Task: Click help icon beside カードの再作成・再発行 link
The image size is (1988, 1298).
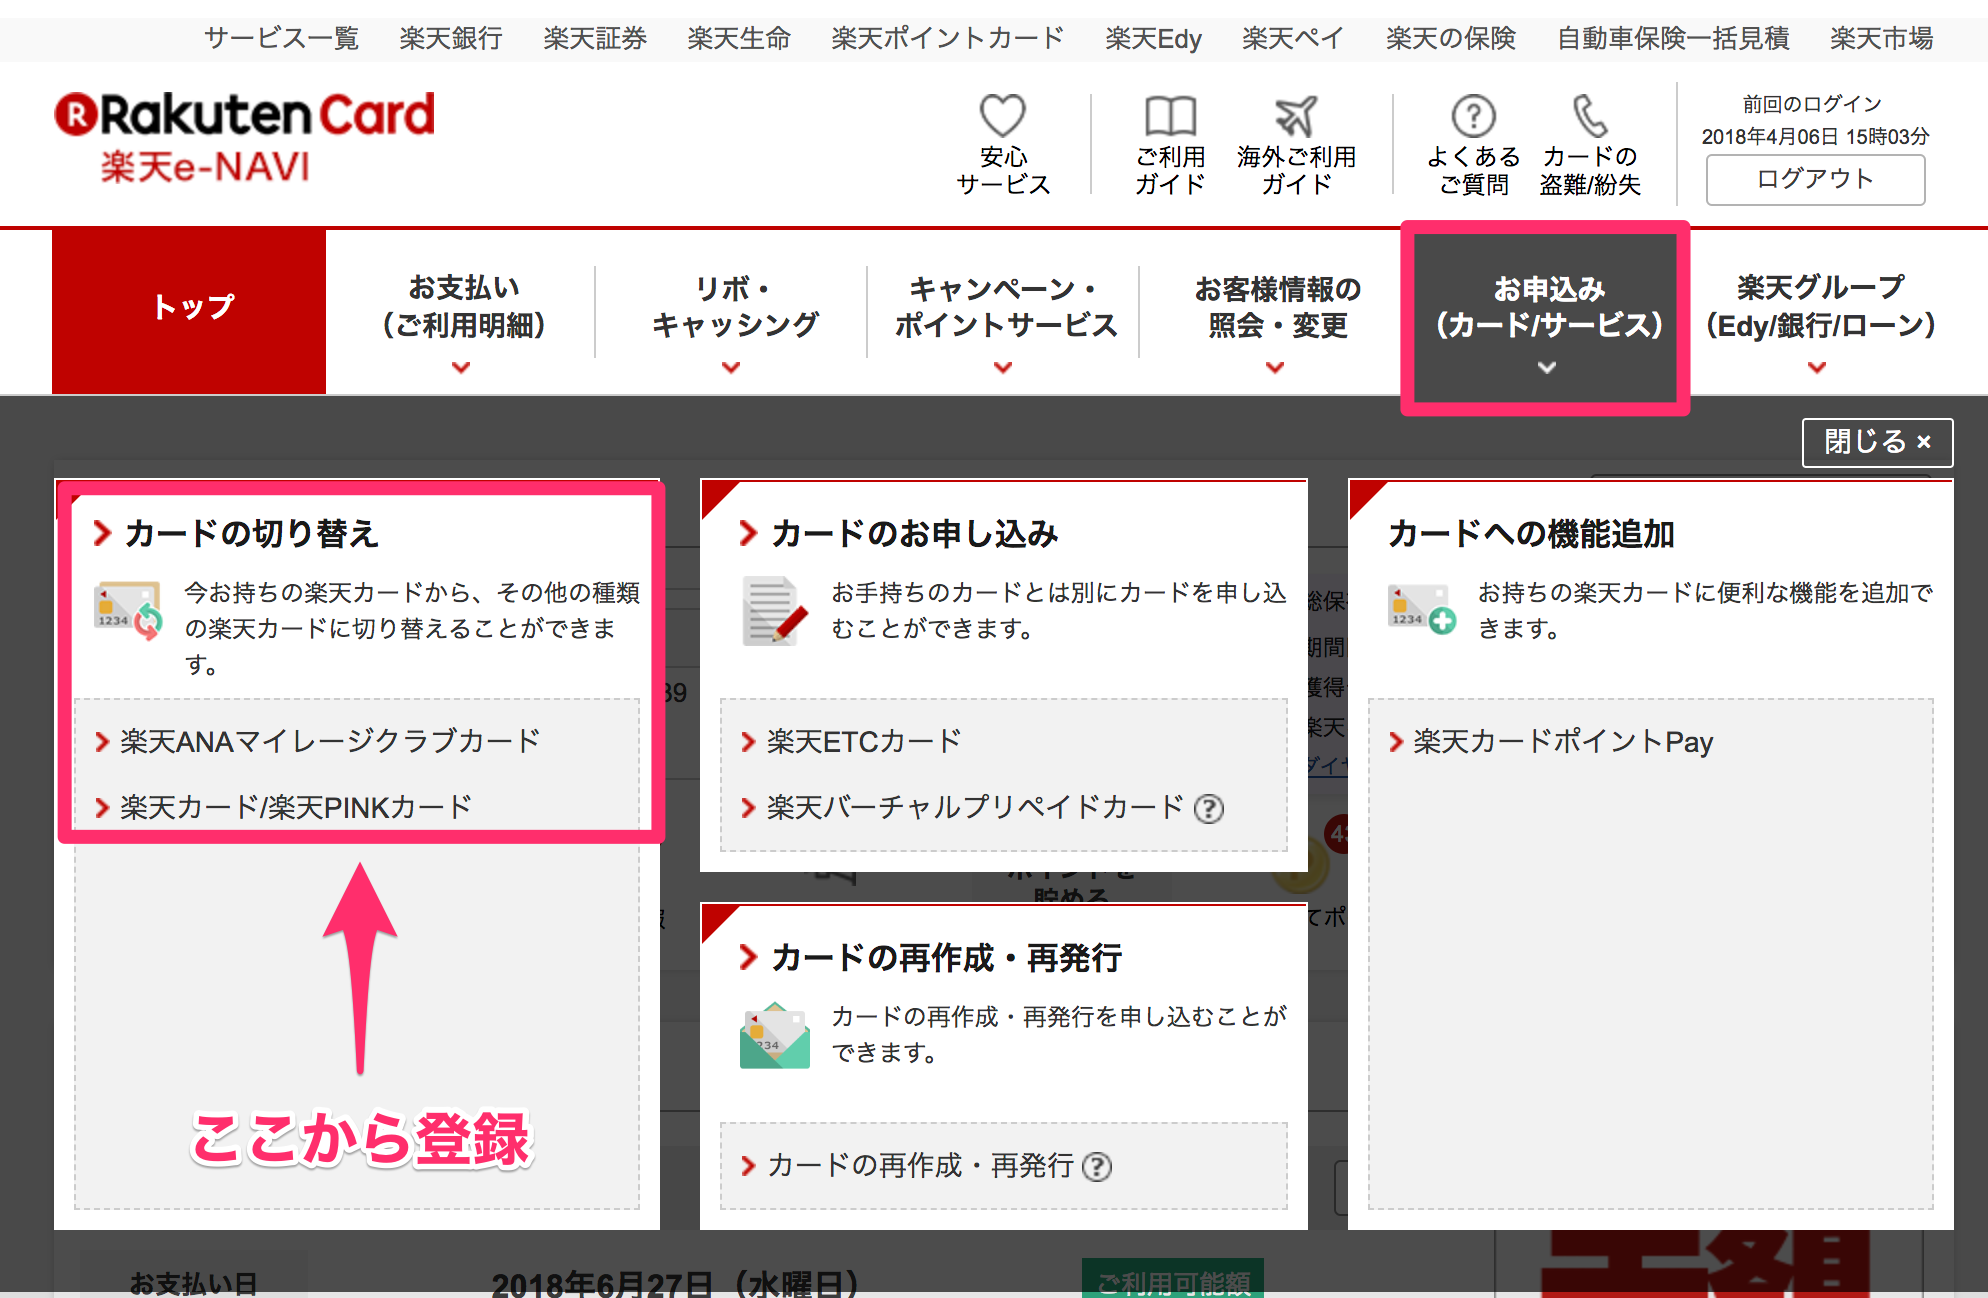Action: 1097,1167
